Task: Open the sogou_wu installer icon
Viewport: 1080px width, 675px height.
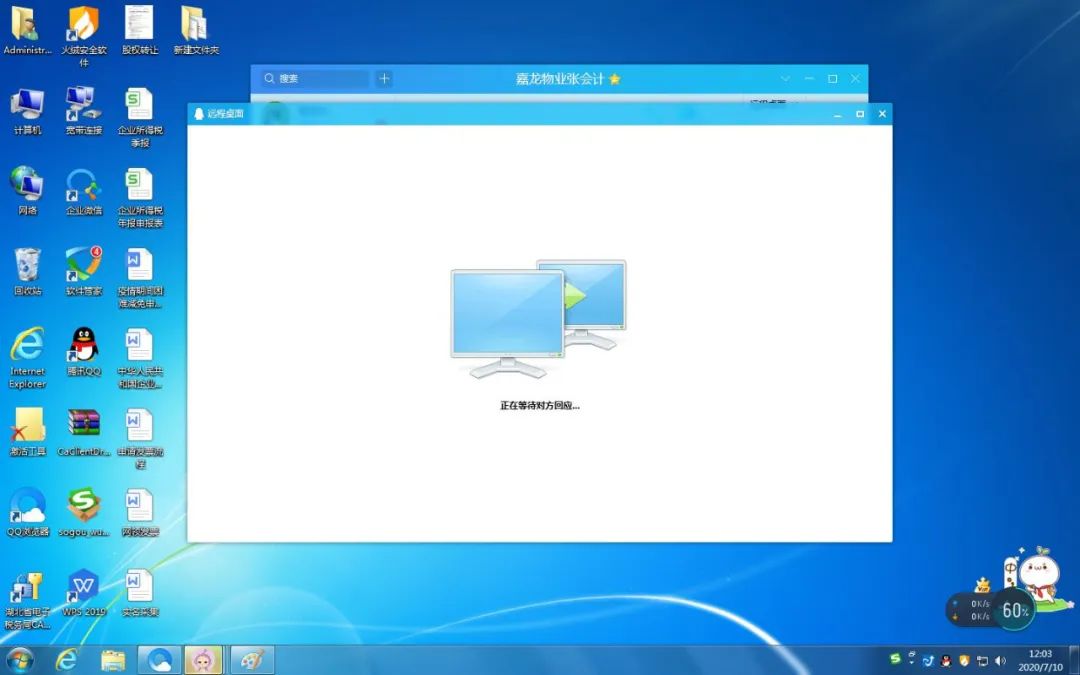Action: 84,512
